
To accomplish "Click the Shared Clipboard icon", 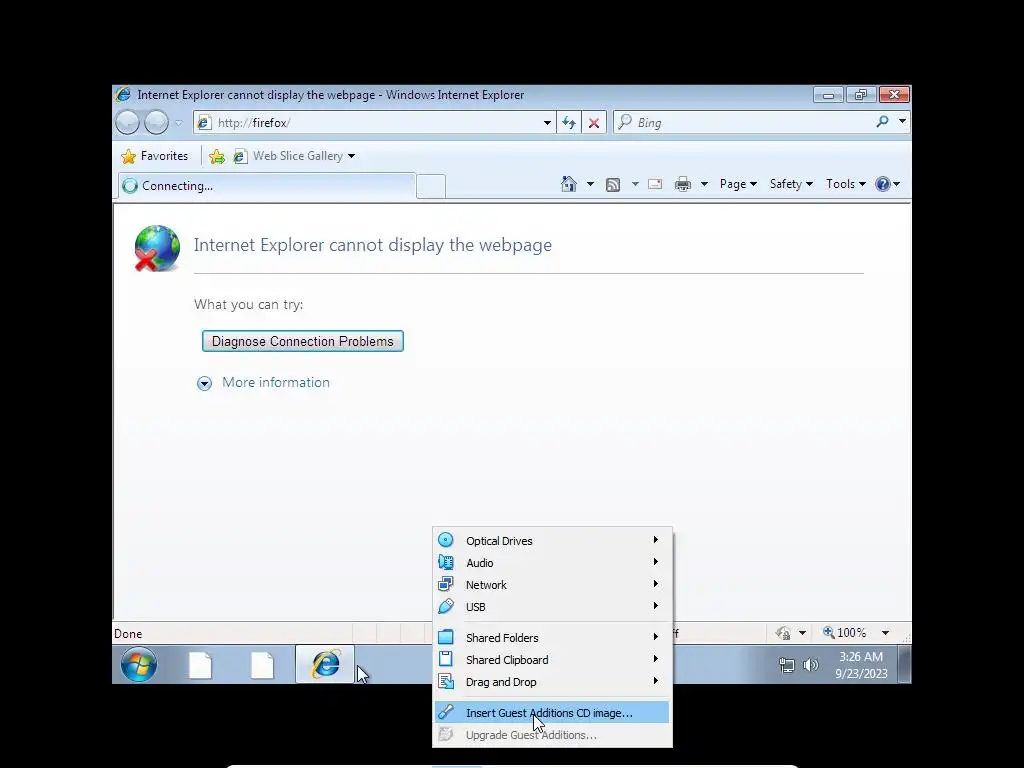I will tap(446, 660).
